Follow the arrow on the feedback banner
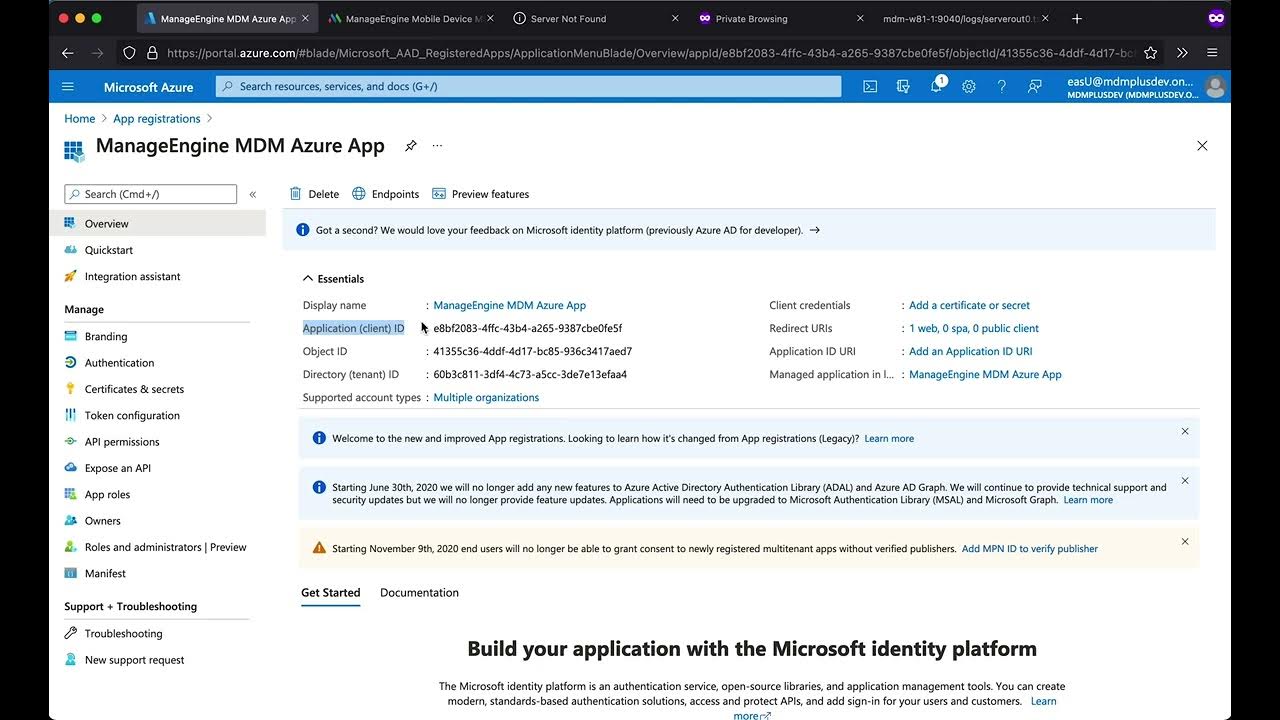This screenshot has height=720, width=1280. (x=814, y=230)
